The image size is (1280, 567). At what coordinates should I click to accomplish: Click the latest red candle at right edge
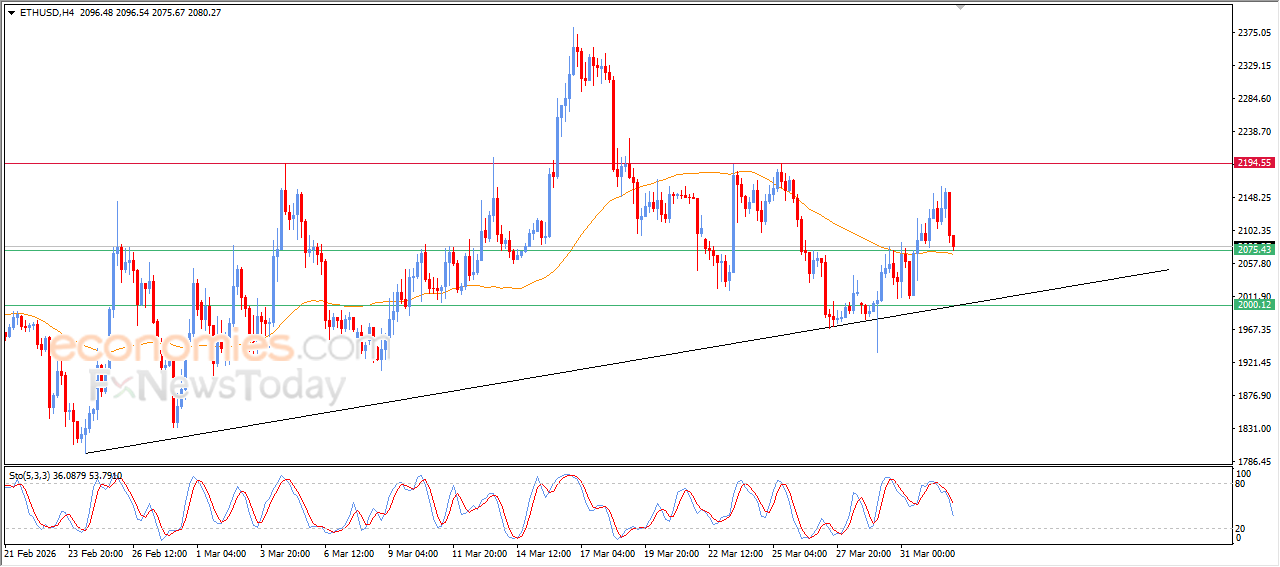coord(954,241)
